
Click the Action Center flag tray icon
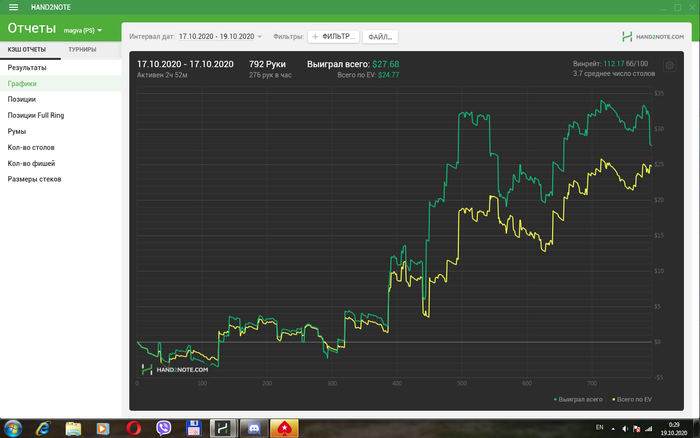[637, 429]
